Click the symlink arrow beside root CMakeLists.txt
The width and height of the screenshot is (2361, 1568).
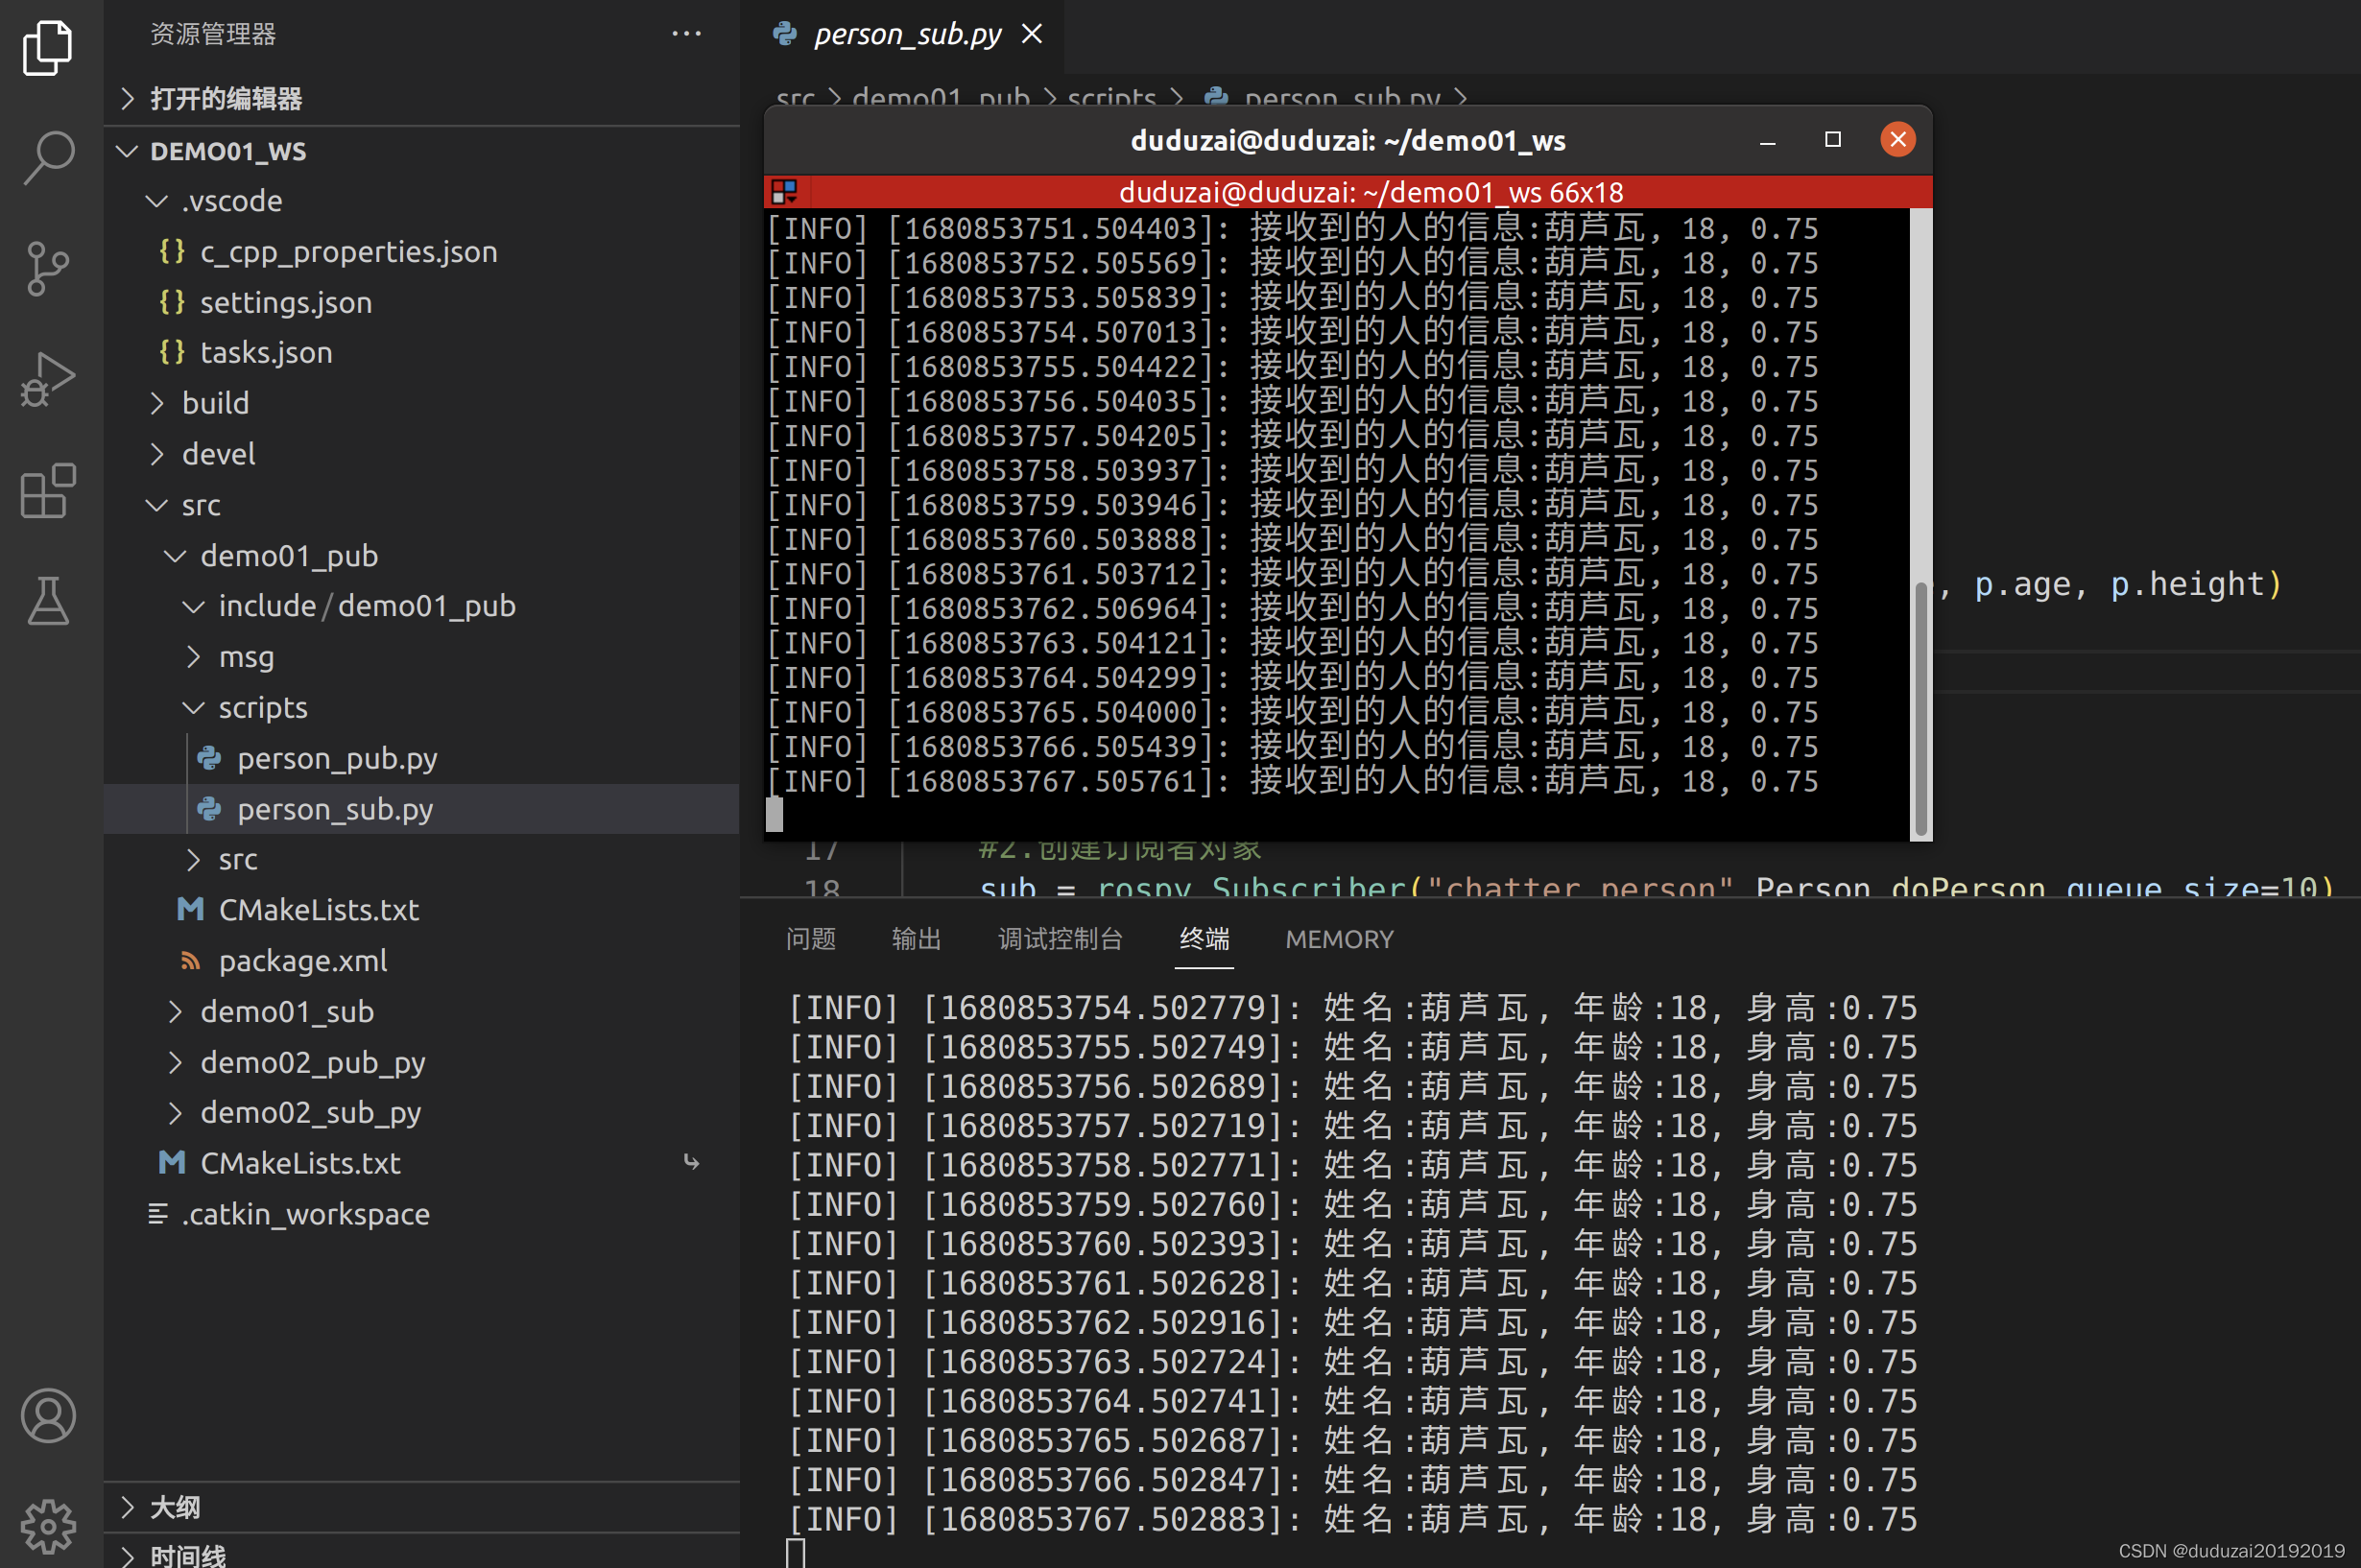coord(691,1162)
